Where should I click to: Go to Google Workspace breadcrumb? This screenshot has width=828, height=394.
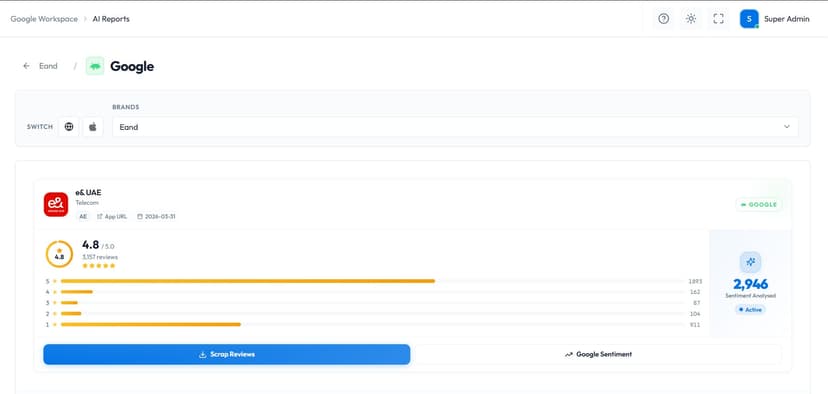[x=44, y=19]
